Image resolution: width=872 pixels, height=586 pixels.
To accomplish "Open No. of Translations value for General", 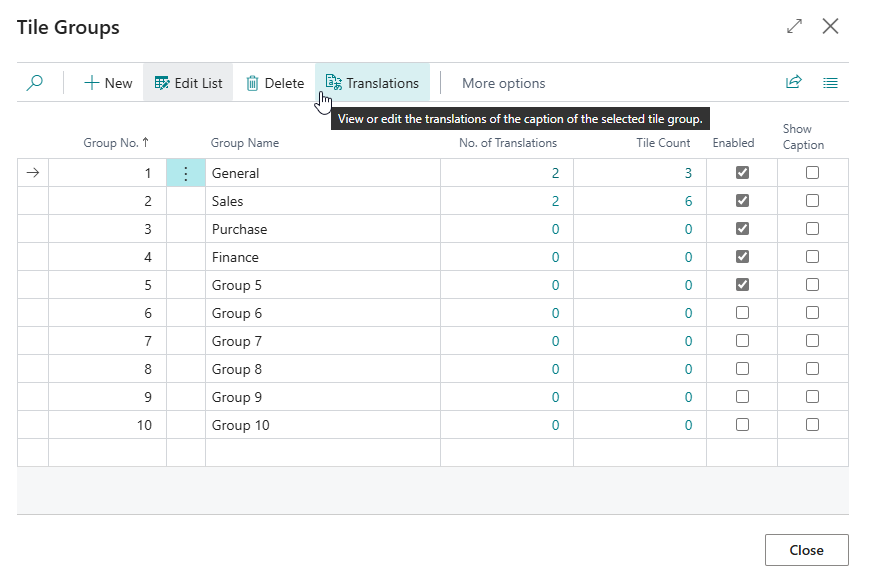I will tap(555, 173).
